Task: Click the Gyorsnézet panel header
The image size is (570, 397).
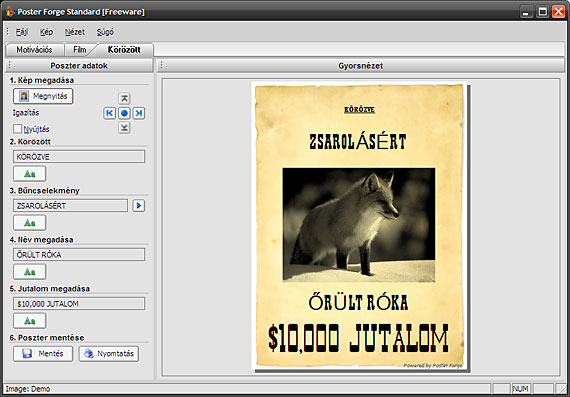Action: pyautogui.click(x=361, y=66)
